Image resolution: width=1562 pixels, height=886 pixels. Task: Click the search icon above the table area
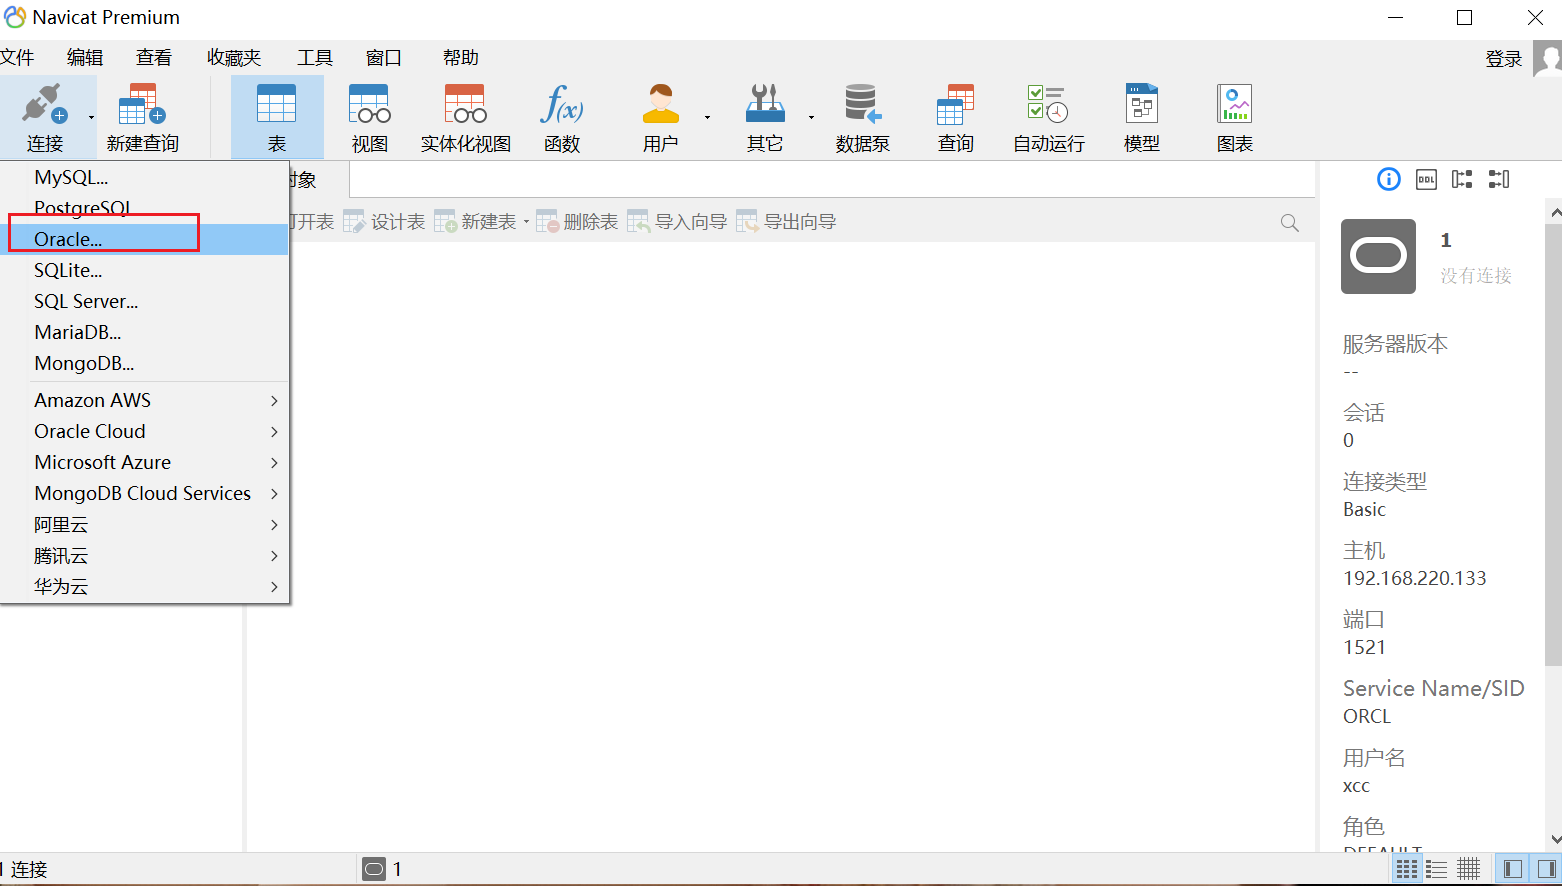point(1289,222)
